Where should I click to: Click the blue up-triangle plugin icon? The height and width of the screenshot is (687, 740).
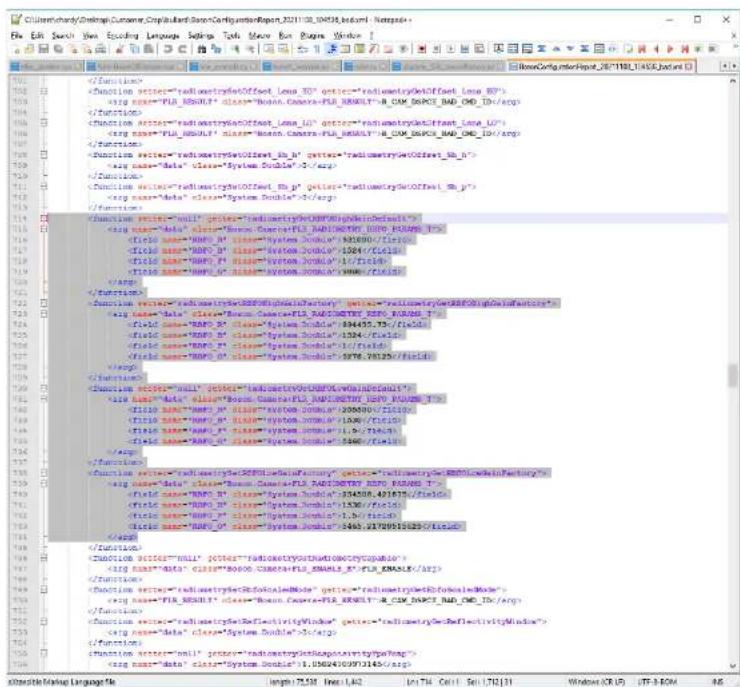[556, 49]
